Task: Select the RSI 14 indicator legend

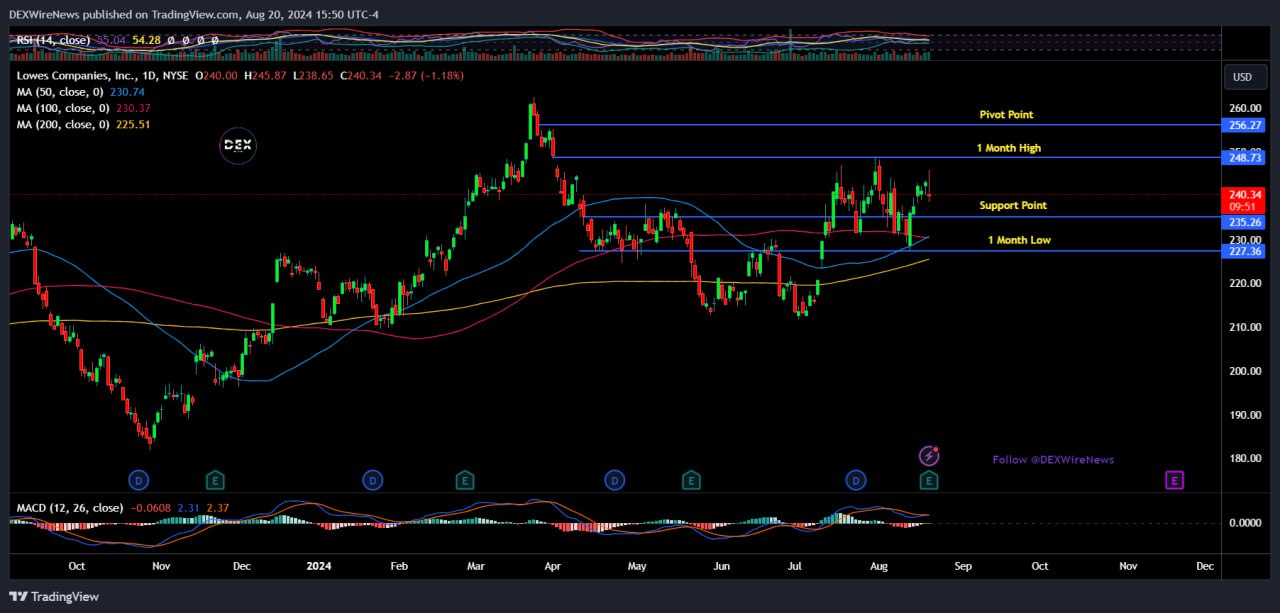Action: 52,40
